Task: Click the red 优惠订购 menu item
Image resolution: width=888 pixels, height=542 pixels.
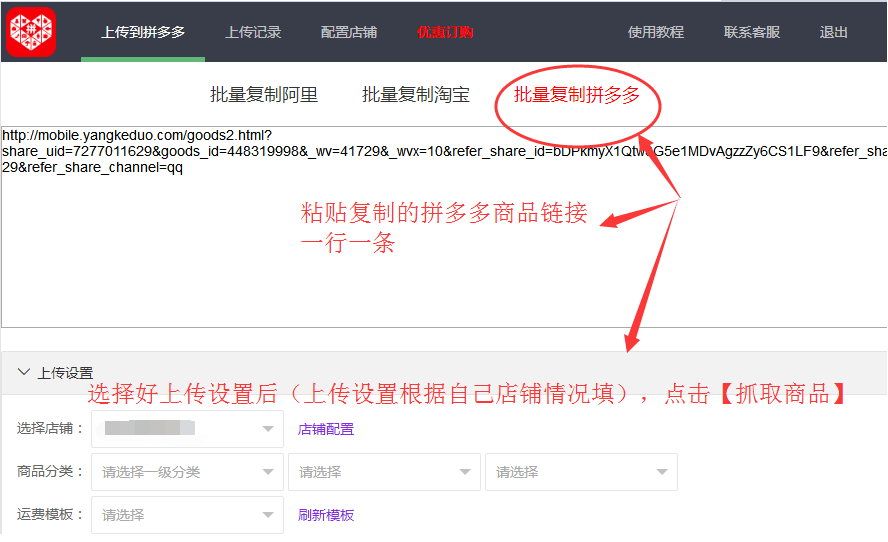Action: point(445,32)
